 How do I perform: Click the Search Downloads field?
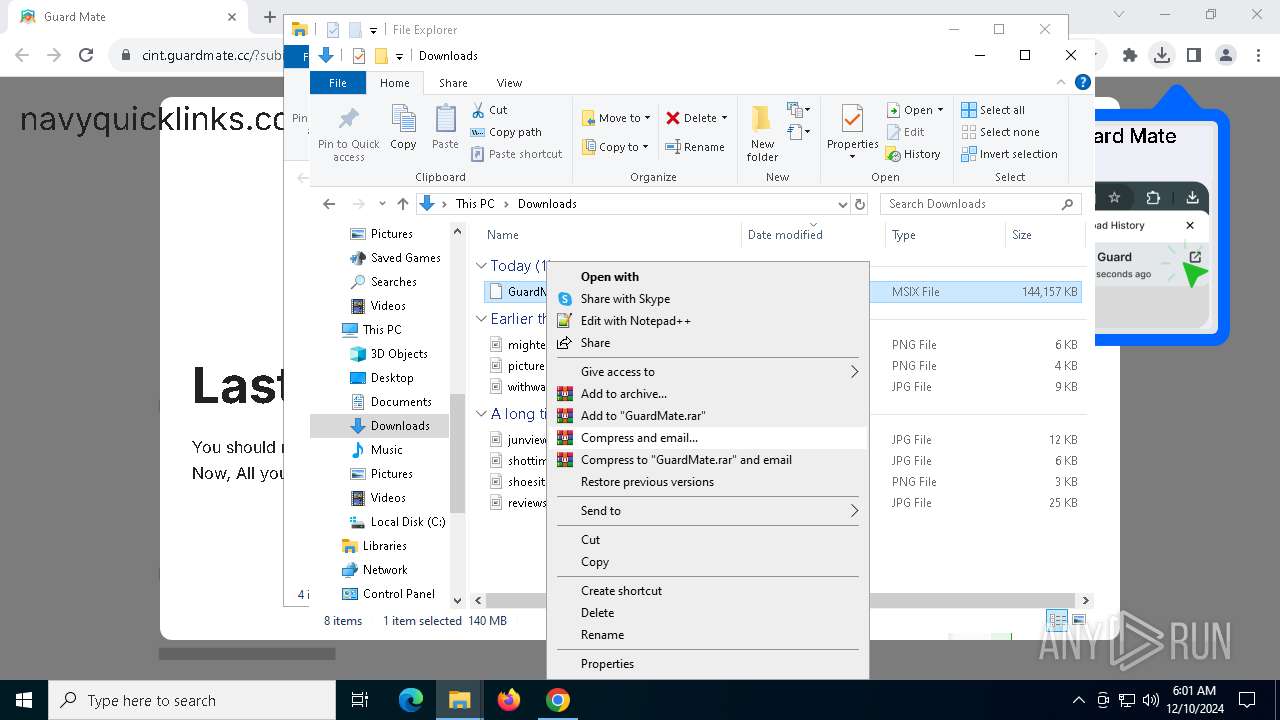980,204
